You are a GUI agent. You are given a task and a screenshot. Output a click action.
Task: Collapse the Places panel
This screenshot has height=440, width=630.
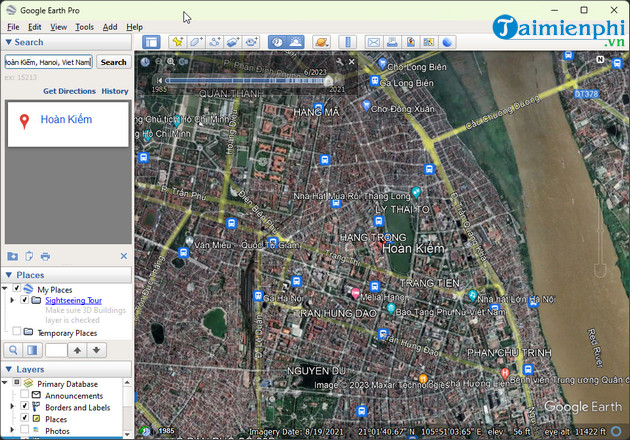(8, 275)
